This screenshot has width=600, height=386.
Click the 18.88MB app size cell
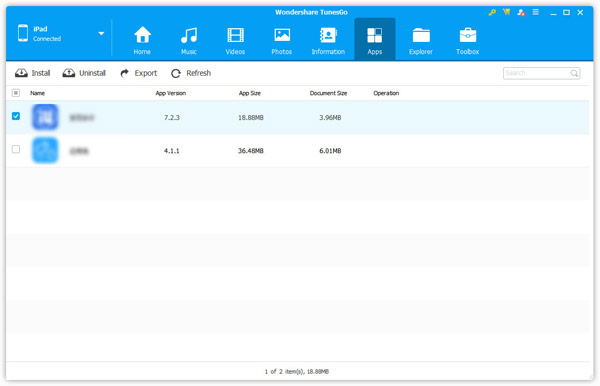coord(251,117)
